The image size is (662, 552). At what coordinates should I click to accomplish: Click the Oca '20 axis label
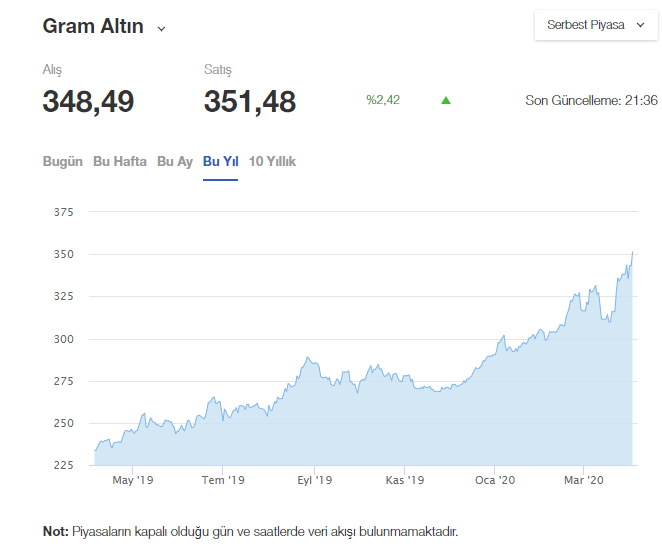(495, 481)
